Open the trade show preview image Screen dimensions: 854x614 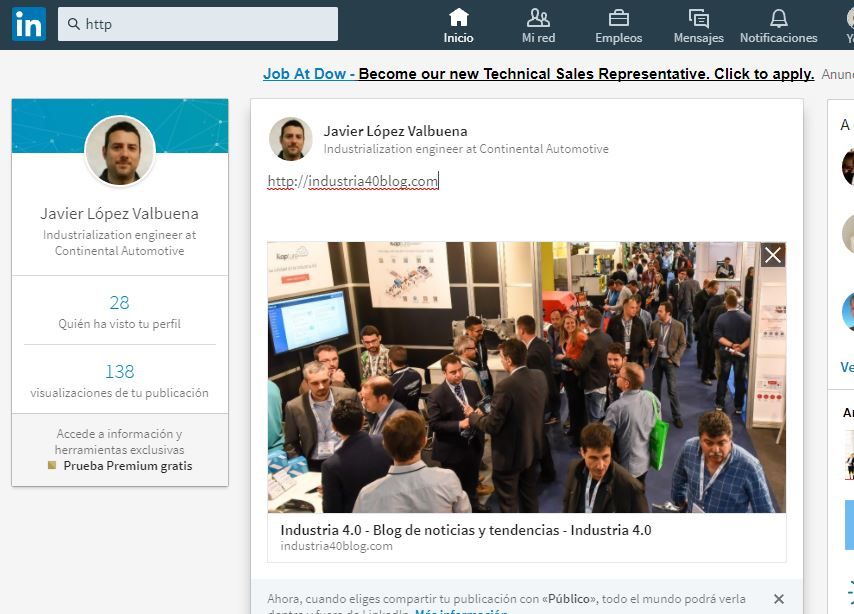tap(526, 377)
